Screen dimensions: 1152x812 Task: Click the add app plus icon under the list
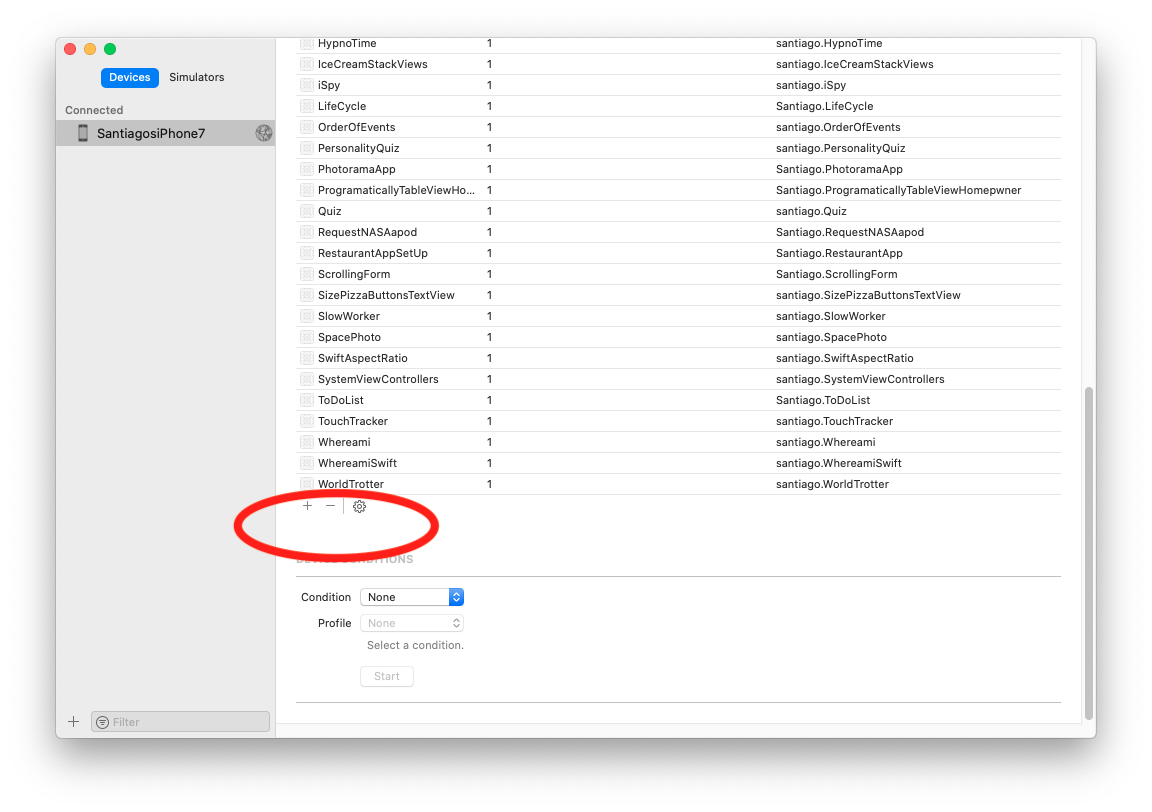[x=307, y=506]
